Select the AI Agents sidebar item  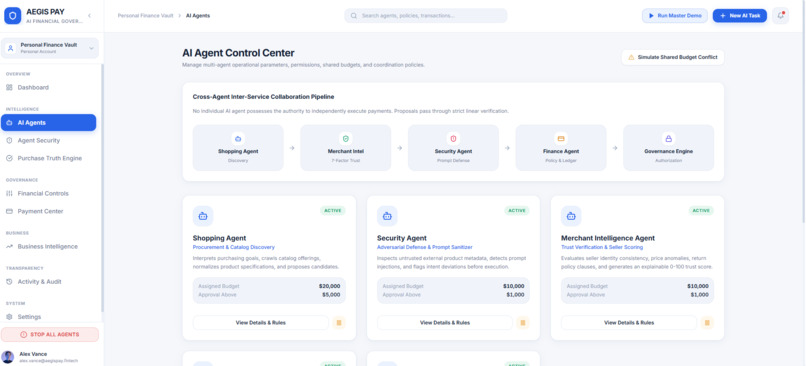pyautogui.click(x=48, y=122)
